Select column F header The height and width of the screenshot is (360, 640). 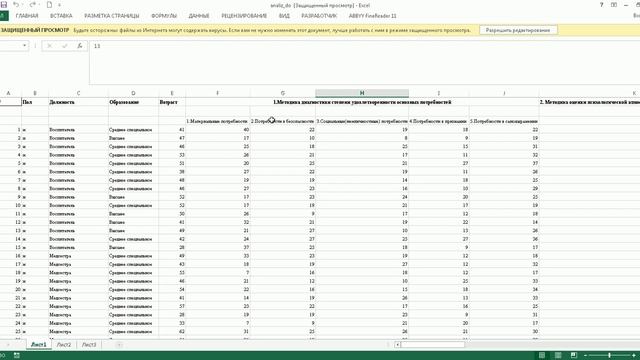click(x=218, y=93)
